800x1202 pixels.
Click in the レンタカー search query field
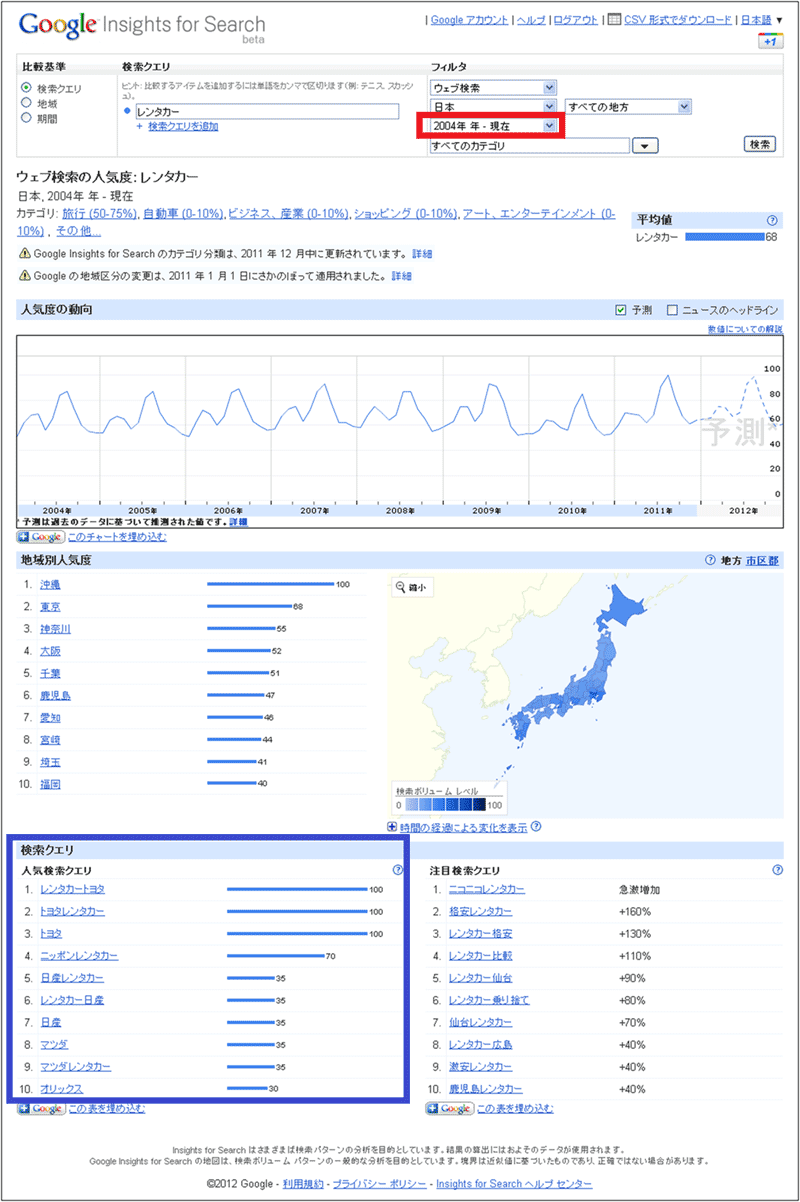coord(266,111)
